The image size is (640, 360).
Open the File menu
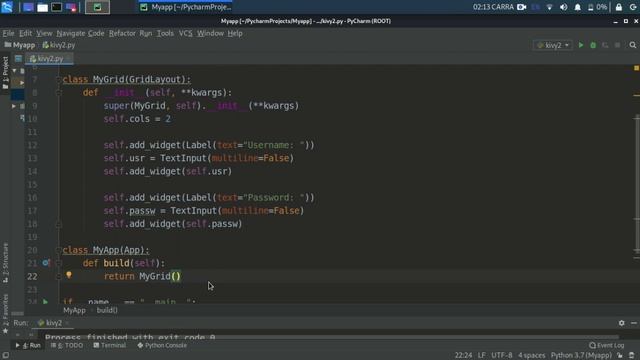8,33
